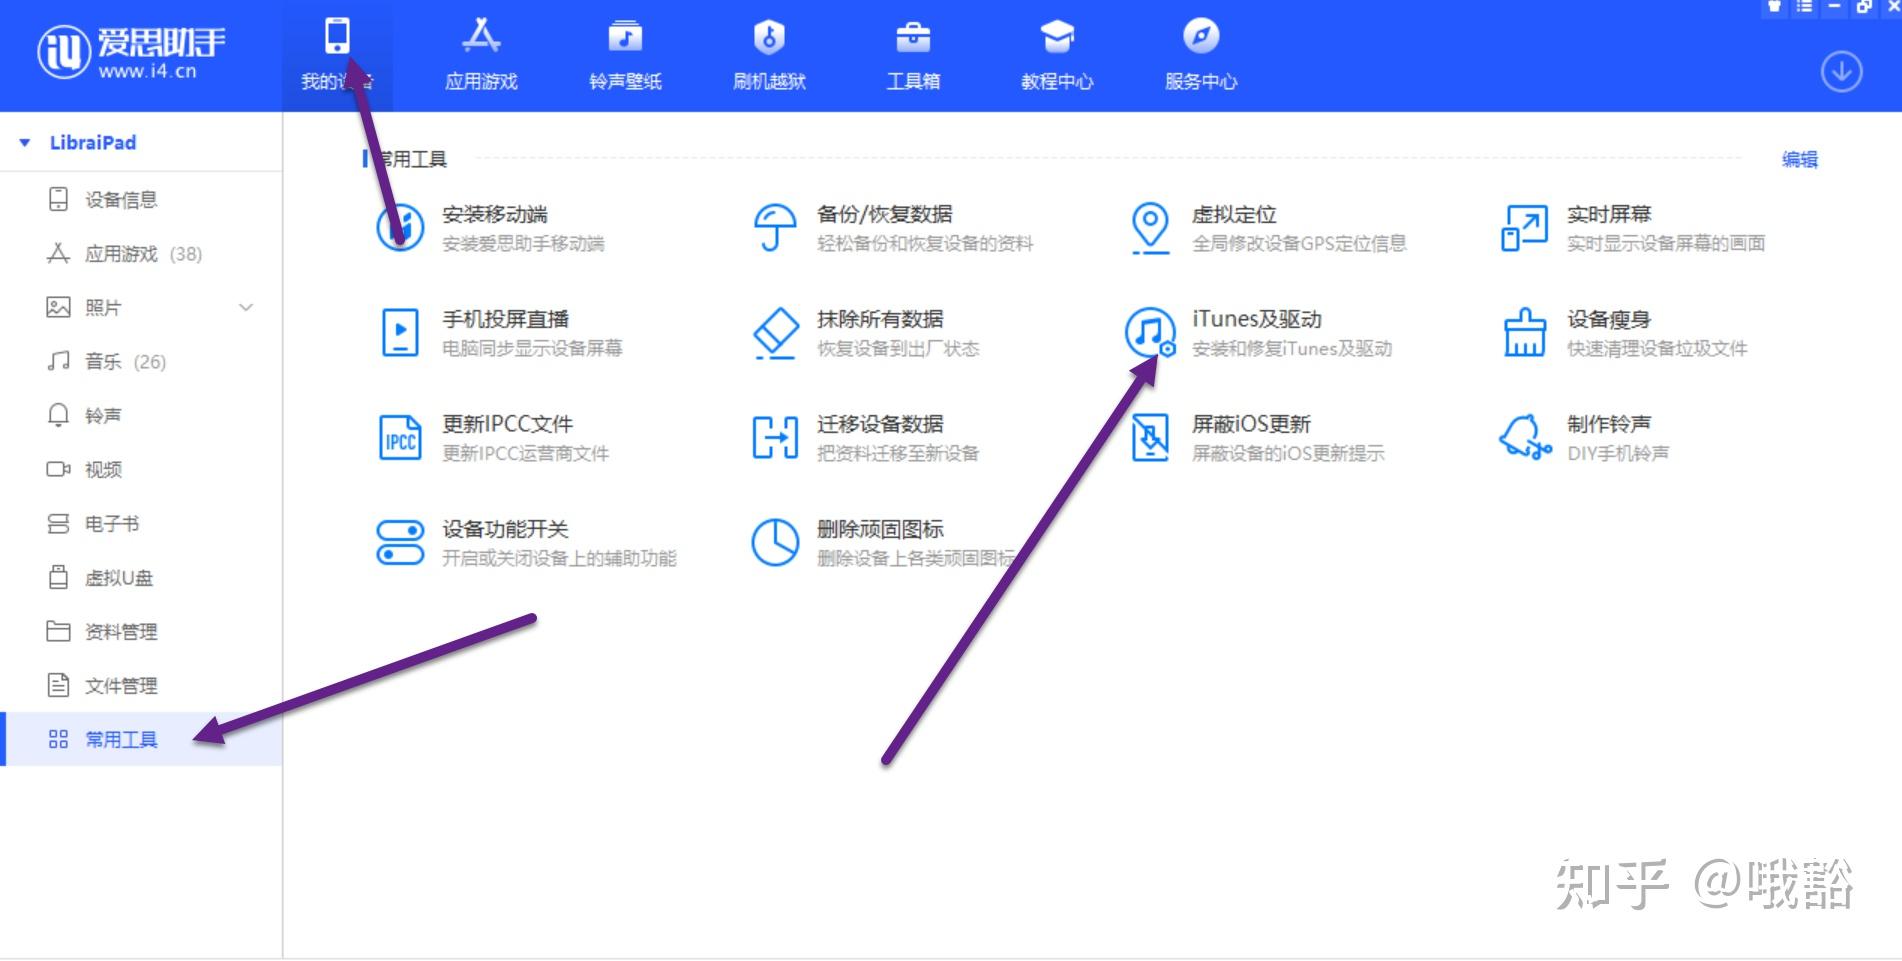1902x961 pixels.
Task: Open 虚拟U盘 in the sidebar
Action: 141,577
